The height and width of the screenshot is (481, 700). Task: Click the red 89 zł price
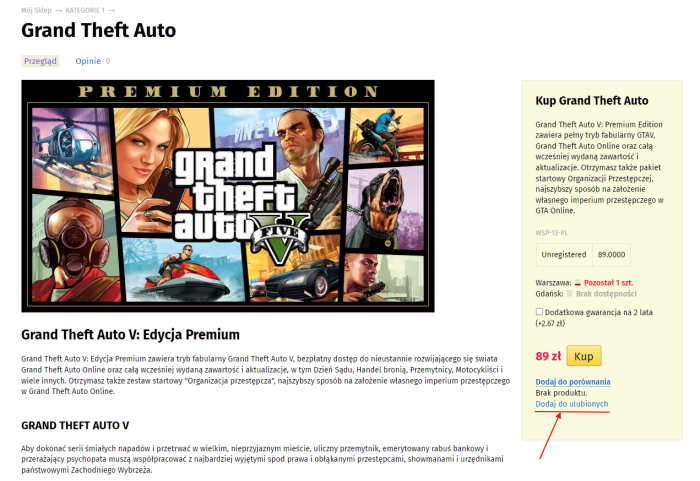548,356
